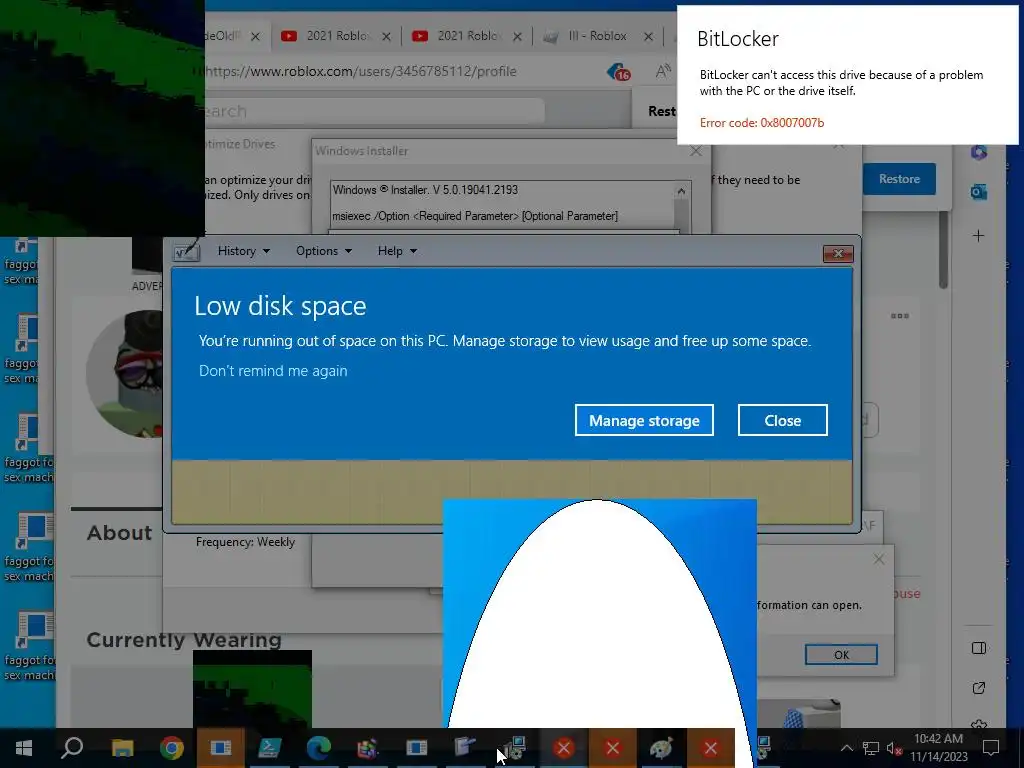The width and height of the screenshot is (1024, 768).
Task: Open network status tray icon
Action: 871,748
